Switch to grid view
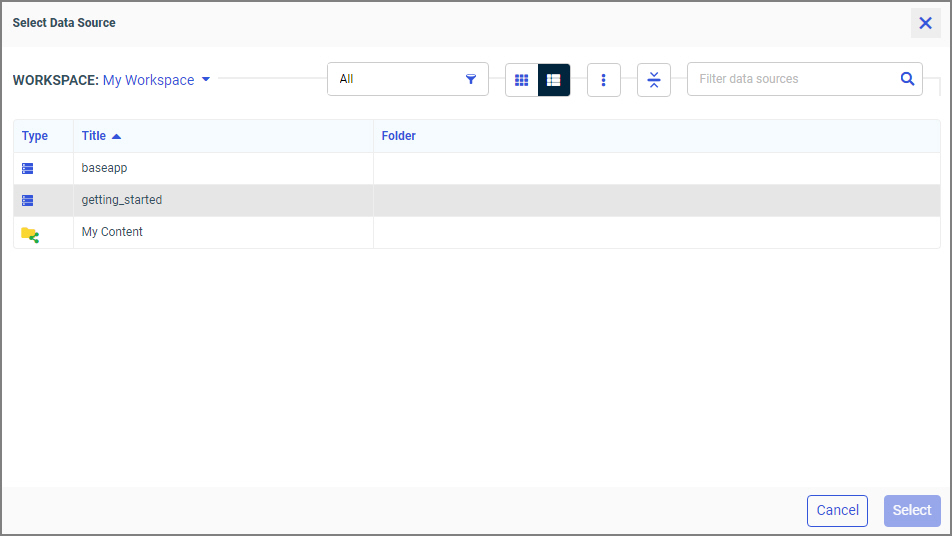The image size is (952, 536). click(522, 80)
